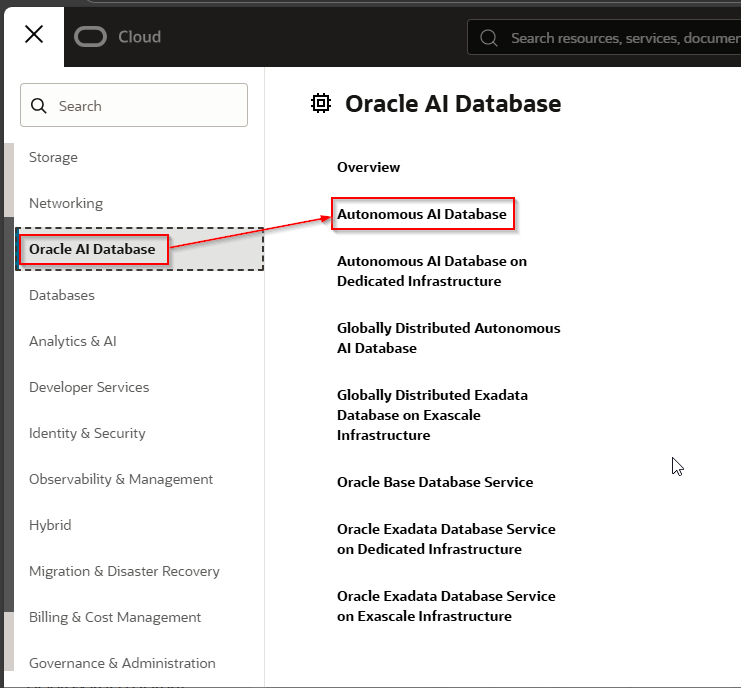741x688 pixels.
Task: Open the Storage category
Action: tap(53, 157)
